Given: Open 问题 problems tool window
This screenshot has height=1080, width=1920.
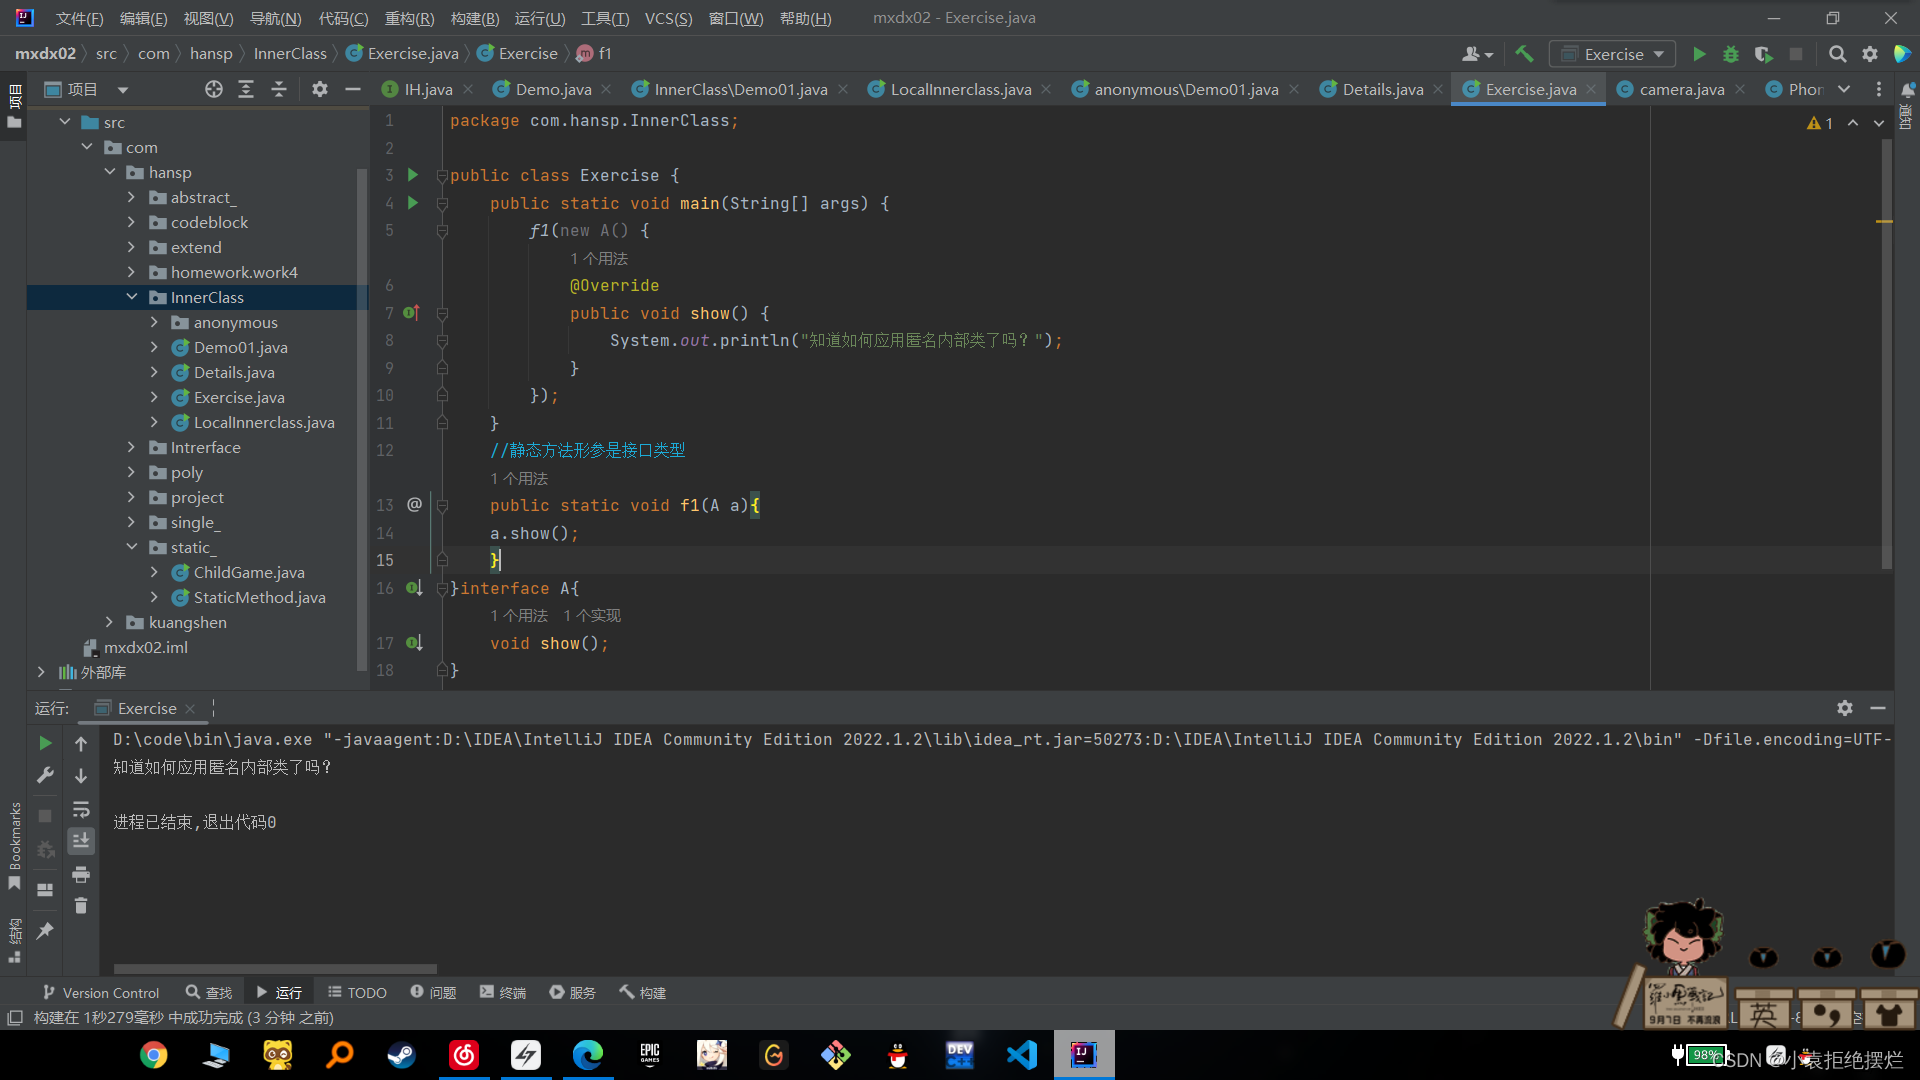Looking at the screenshot, I should click(433, 992).
